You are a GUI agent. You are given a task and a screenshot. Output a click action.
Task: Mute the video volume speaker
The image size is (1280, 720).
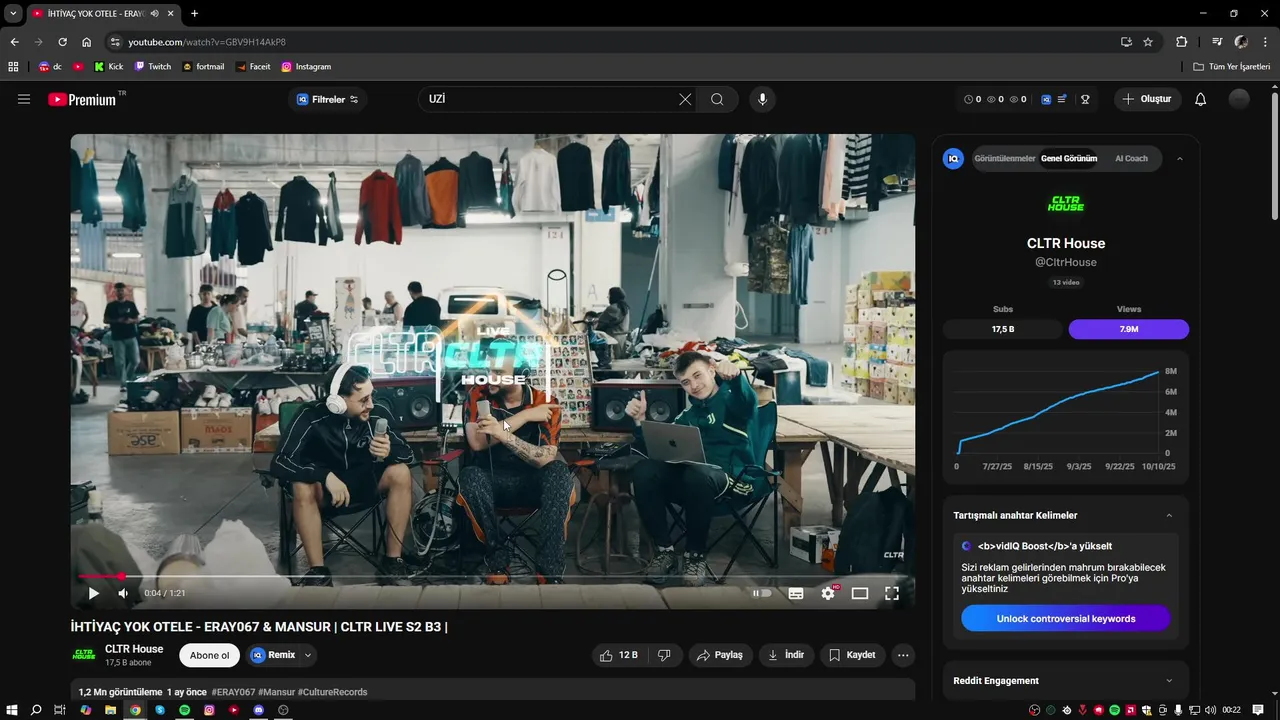pyautogui.click(x=123, y=593)
